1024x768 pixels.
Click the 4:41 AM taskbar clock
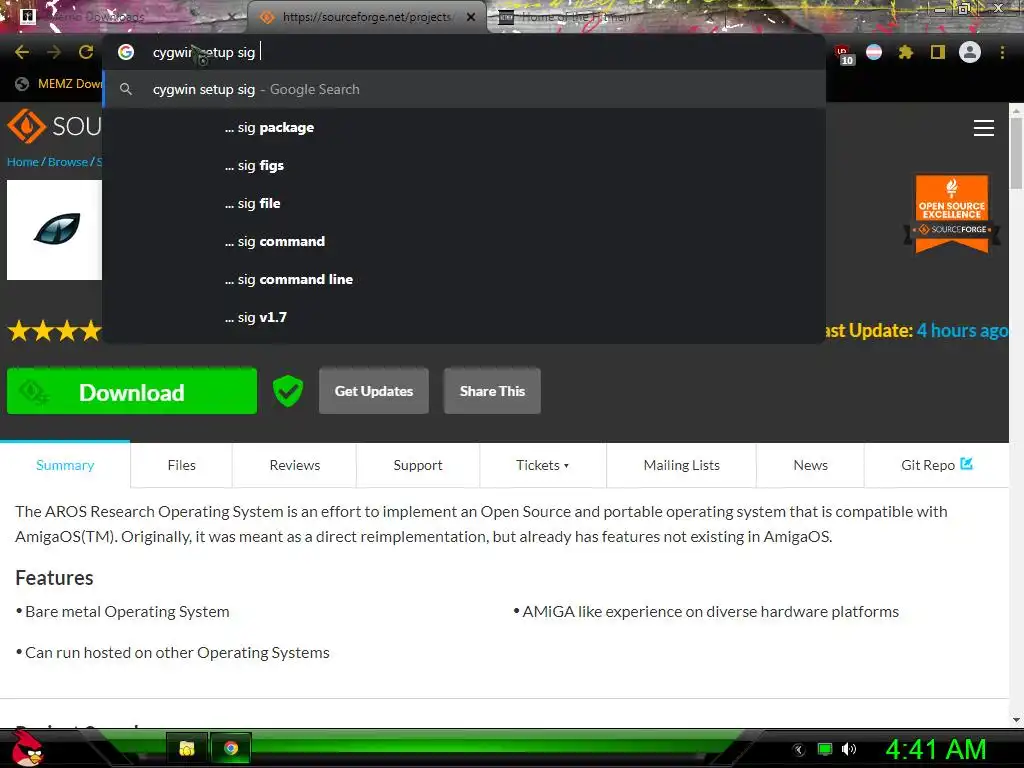[935, 750]
